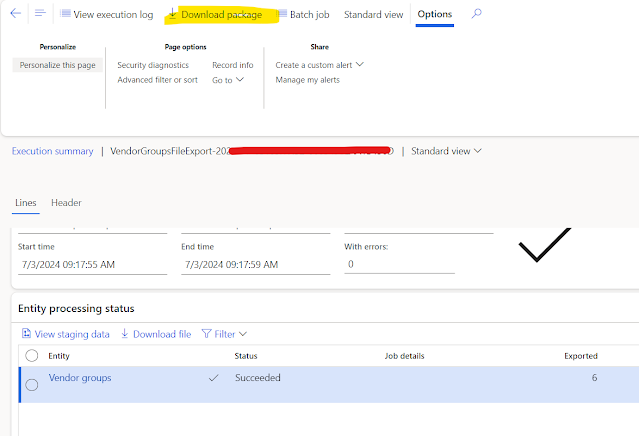
Task: Open the hamburger list menu icon
Action: pyautogui.click(x=40, y=13)
